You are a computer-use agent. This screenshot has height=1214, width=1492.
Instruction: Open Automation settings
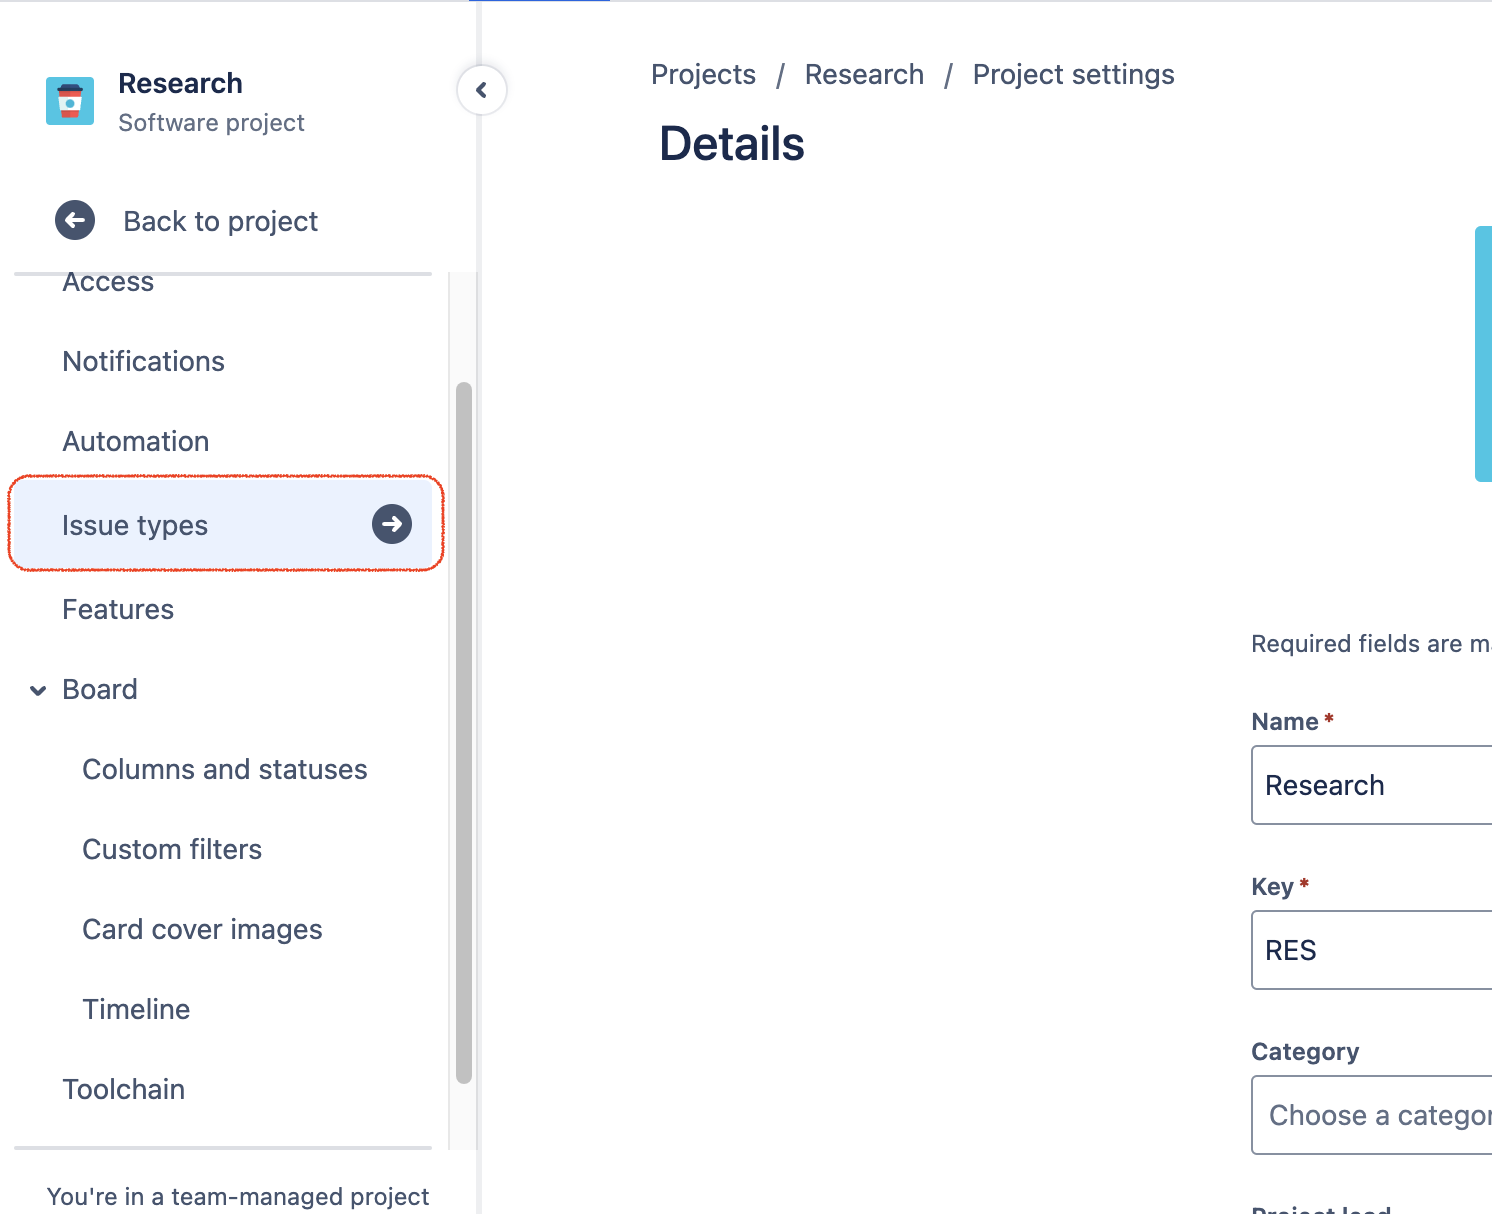[x=135, y=441]
